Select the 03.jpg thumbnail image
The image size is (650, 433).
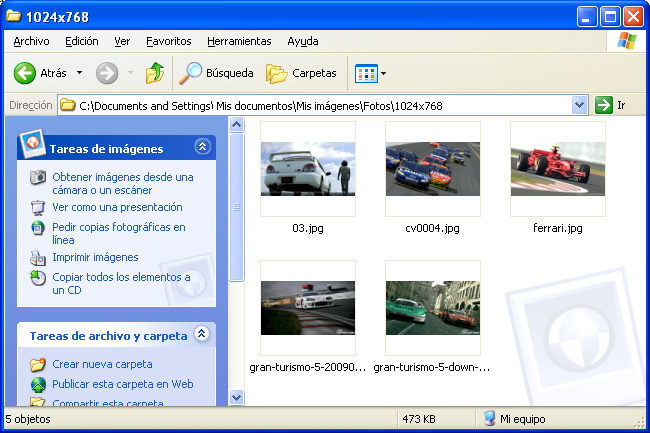(x=308, y=169)
